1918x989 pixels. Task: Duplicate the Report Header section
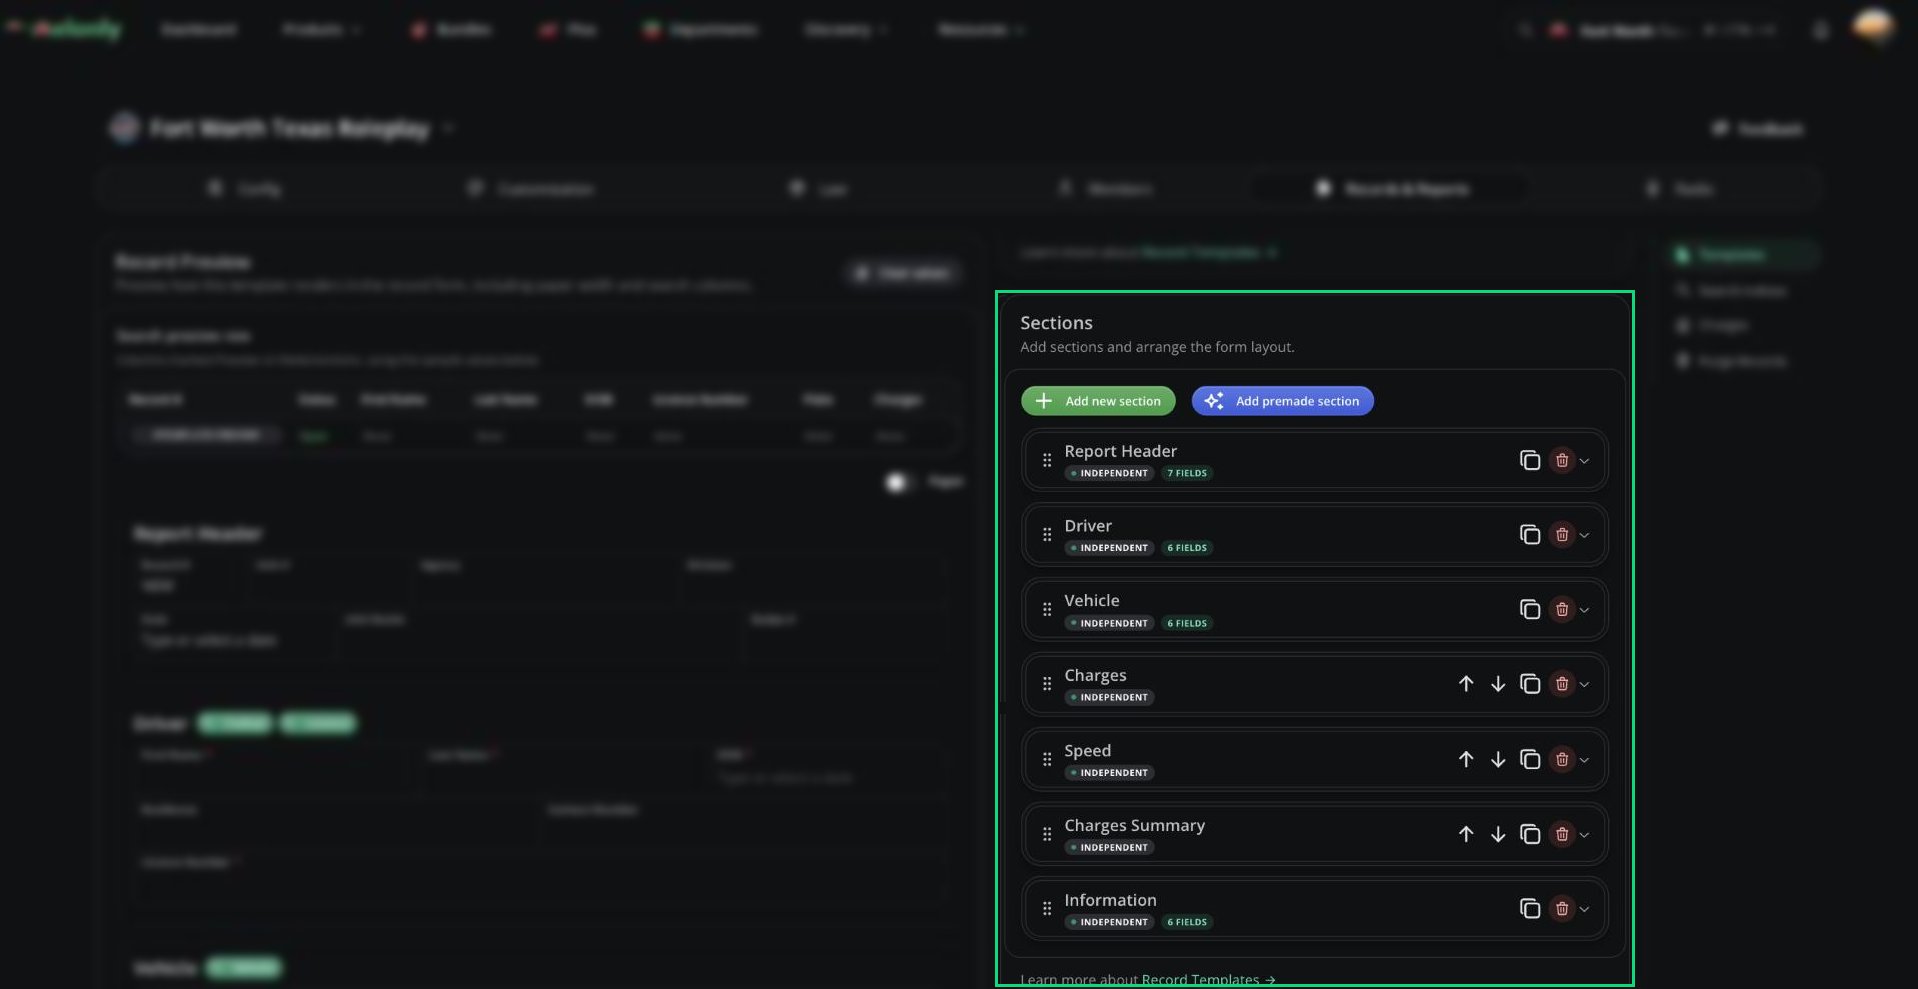(1529, 460)
